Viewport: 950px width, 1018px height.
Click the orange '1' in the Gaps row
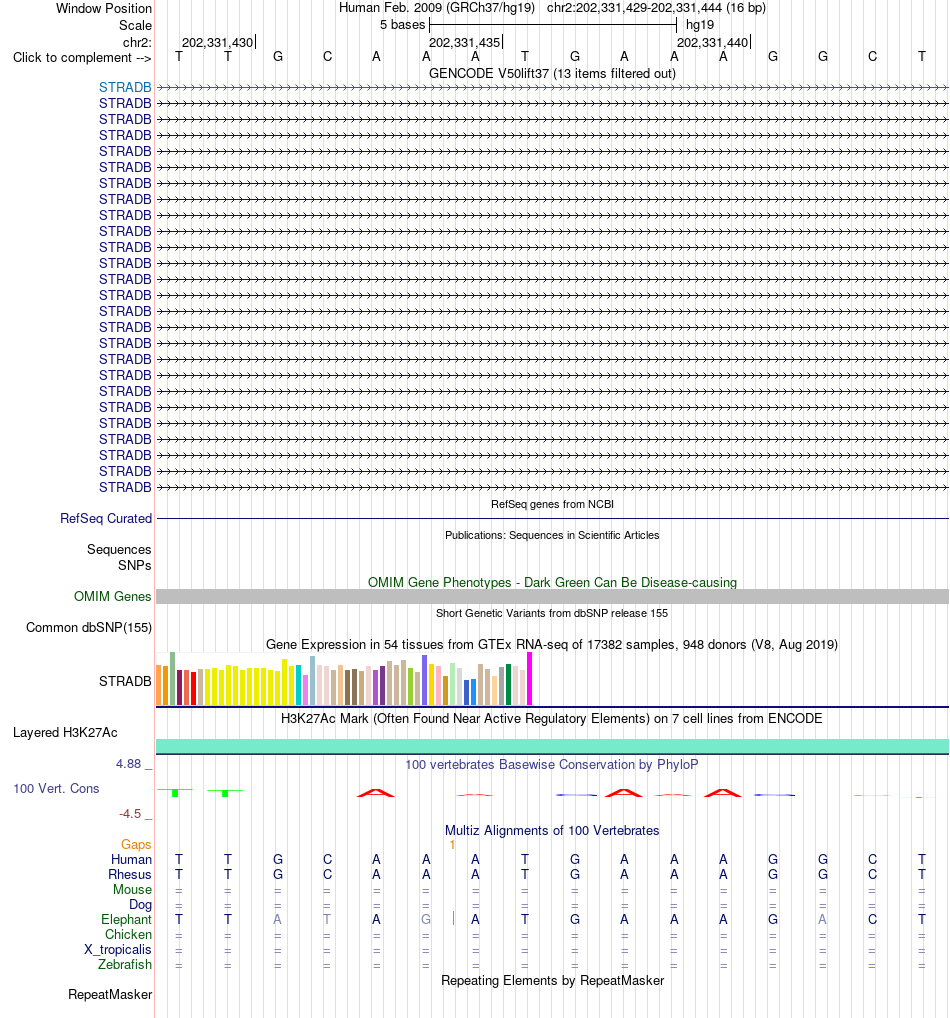coord(452,845)
